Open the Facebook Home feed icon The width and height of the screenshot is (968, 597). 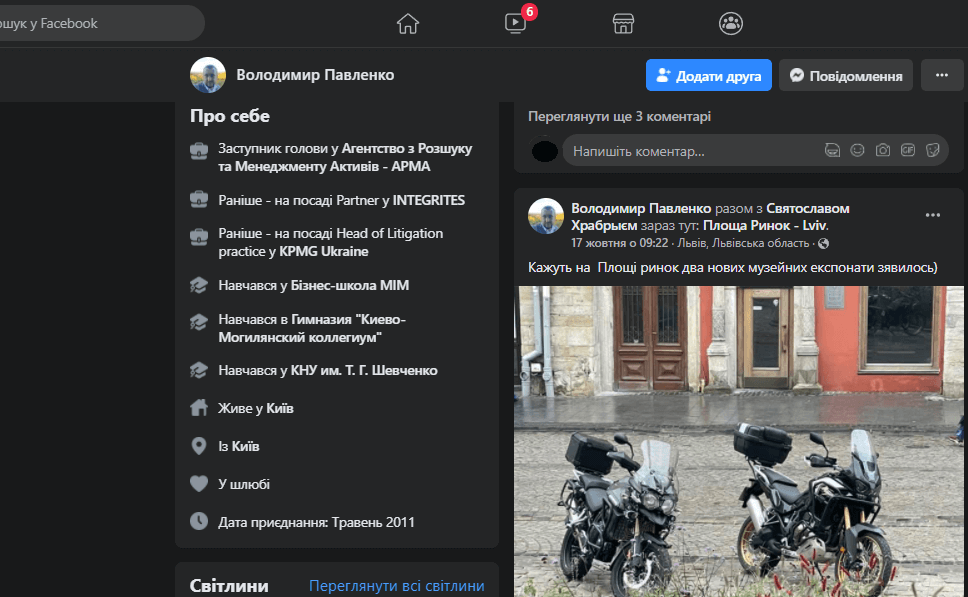tap(407, 23)
